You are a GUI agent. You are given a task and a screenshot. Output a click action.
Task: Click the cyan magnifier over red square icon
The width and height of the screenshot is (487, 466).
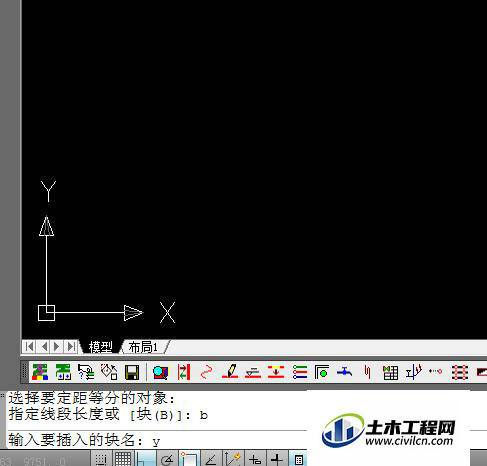(x=161, y=372)
